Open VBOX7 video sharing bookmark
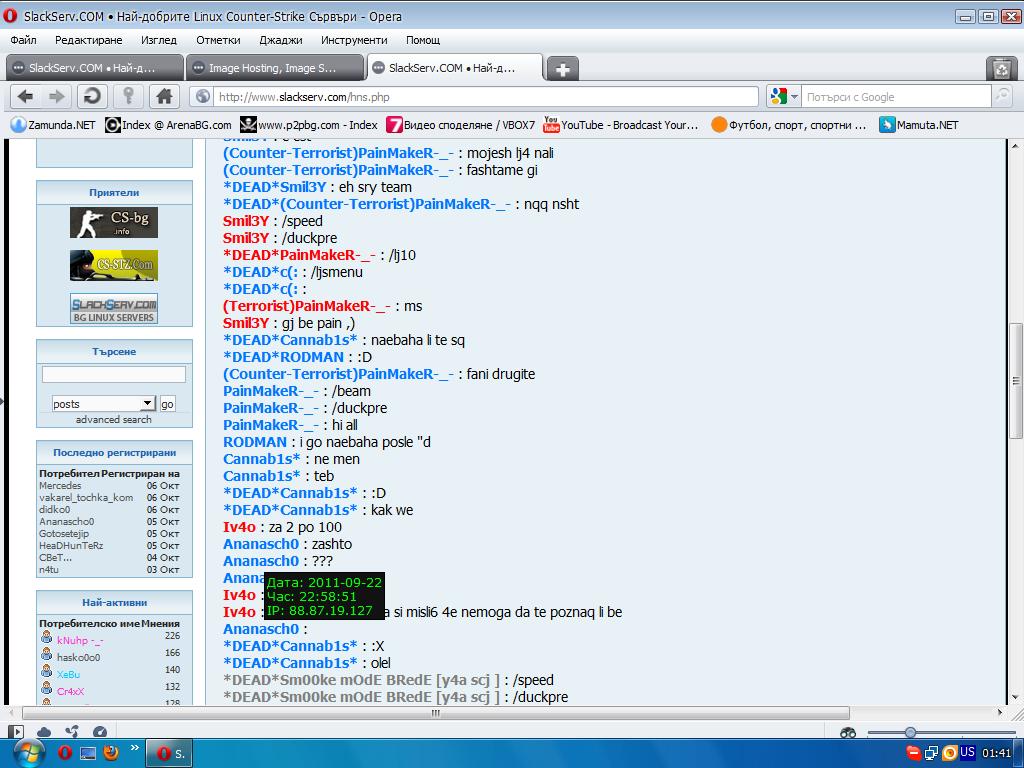 click(460, 125)
